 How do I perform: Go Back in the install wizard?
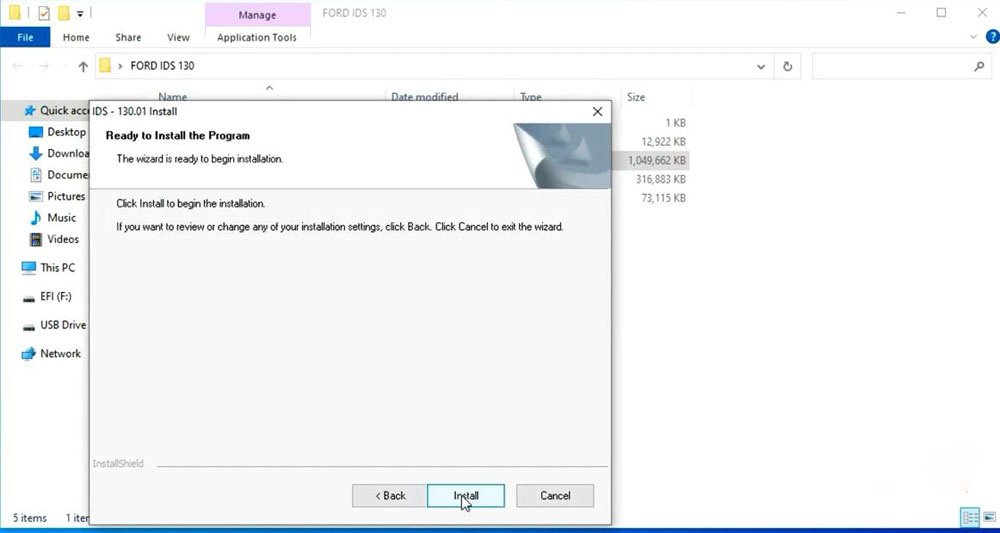pos(390,495)
